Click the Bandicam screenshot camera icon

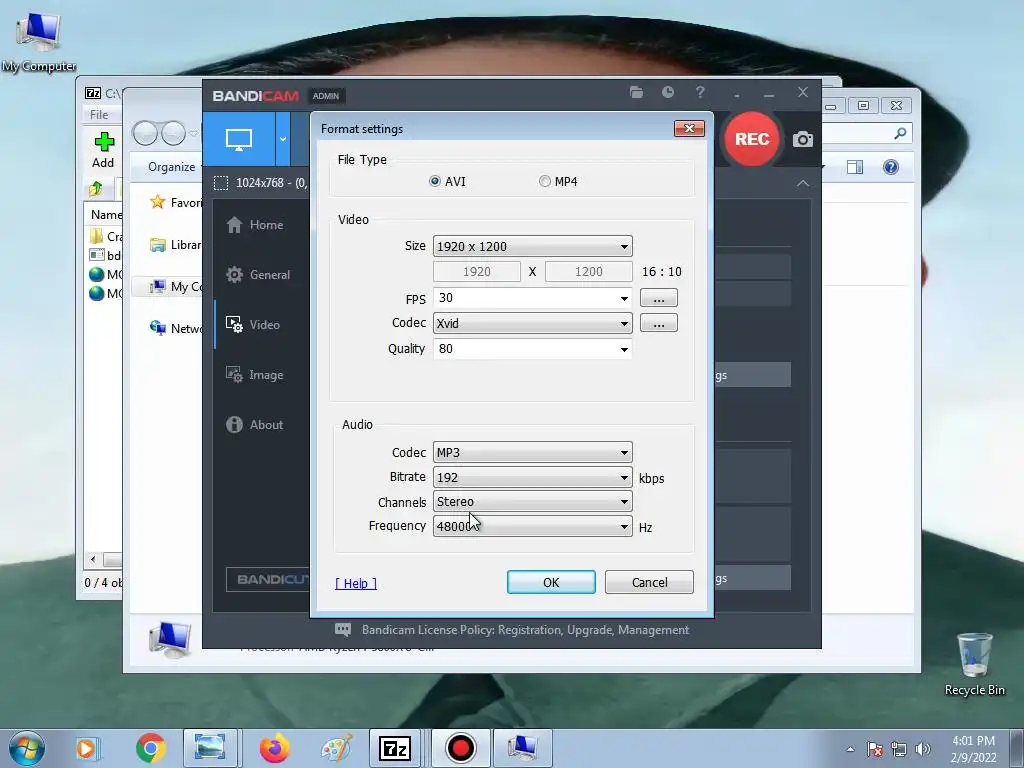tap(803, 139)
